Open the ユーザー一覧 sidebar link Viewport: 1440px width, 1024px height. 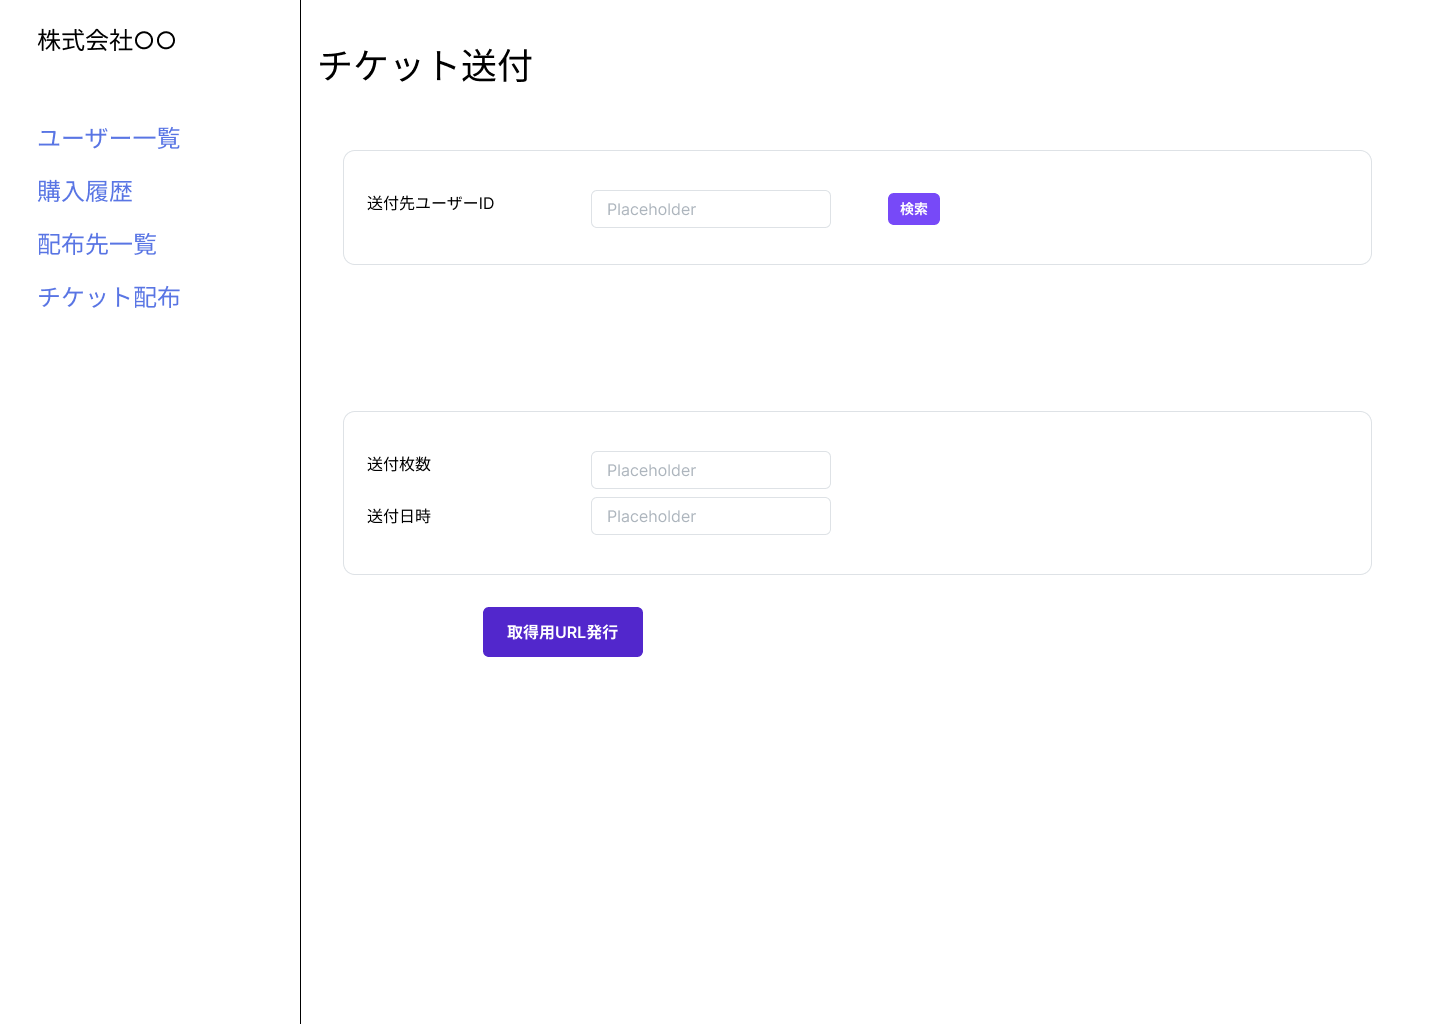click(x=109, y=138)
